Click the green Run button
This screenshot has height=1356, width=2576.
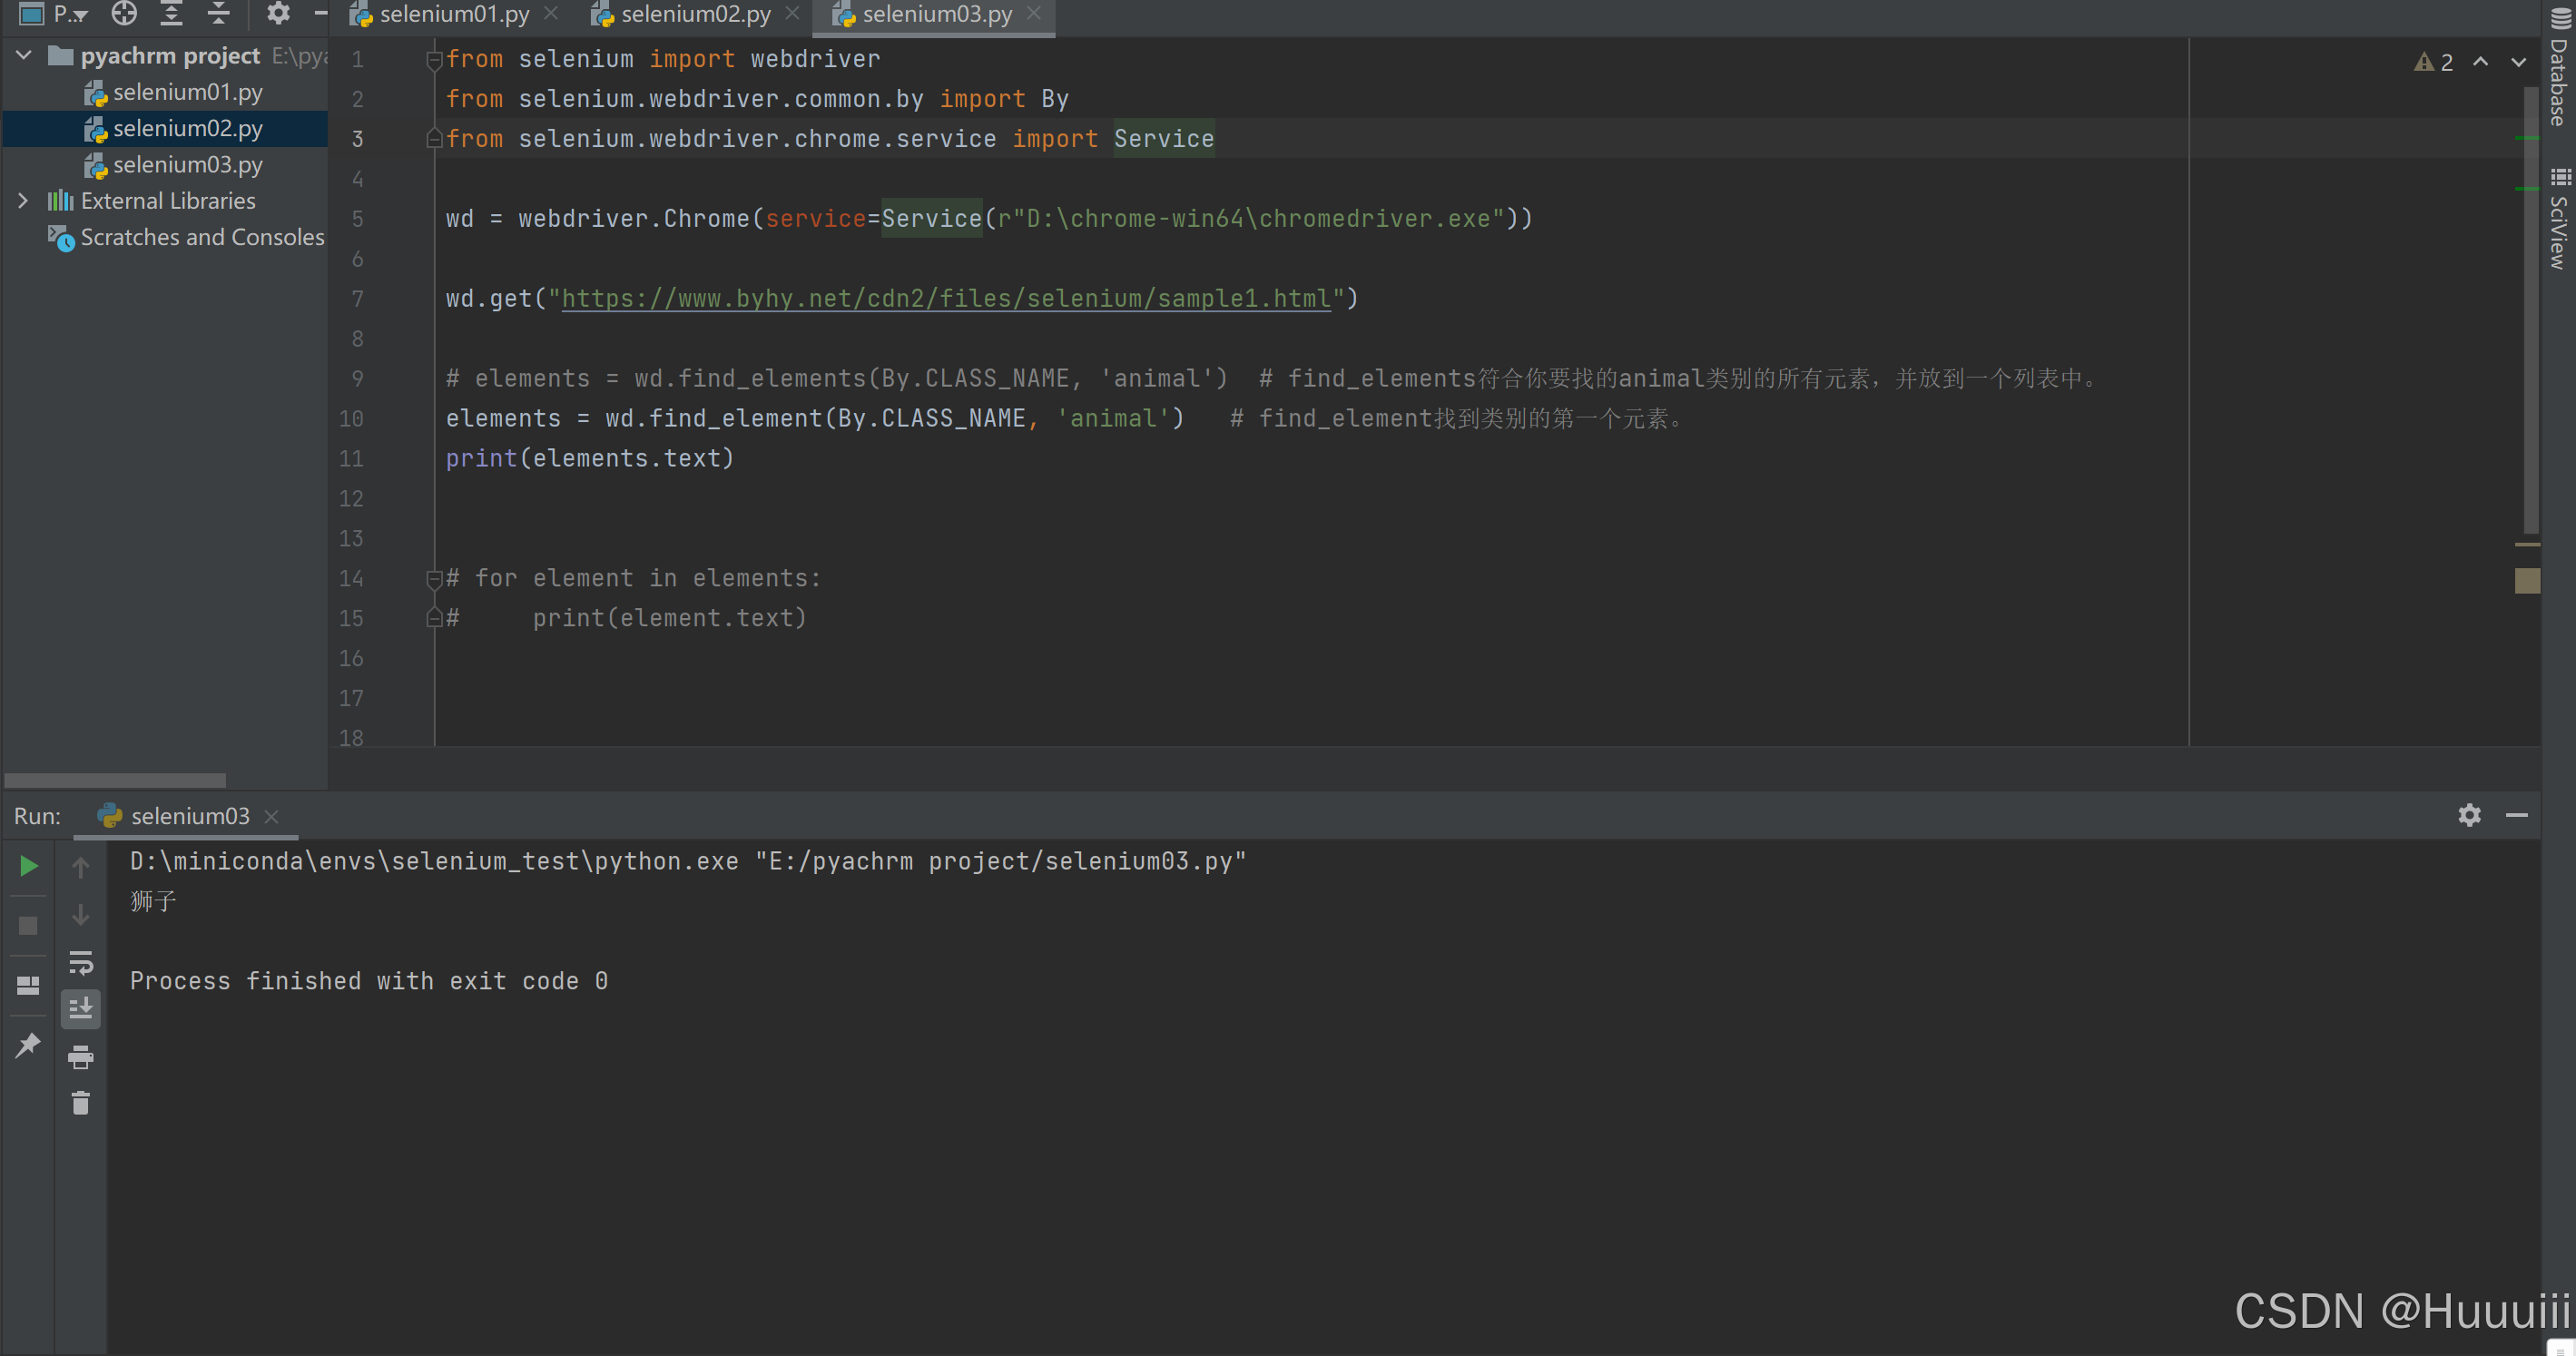[28, 866]
